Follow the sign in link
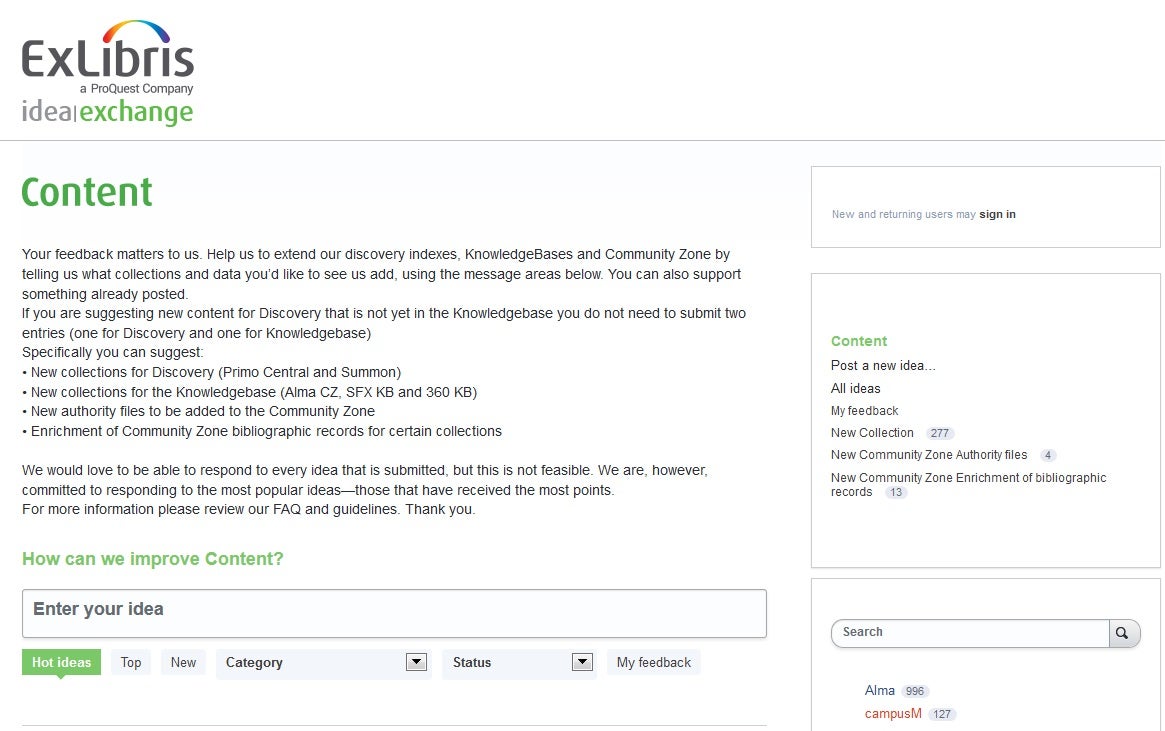 (x=997, y=215)
